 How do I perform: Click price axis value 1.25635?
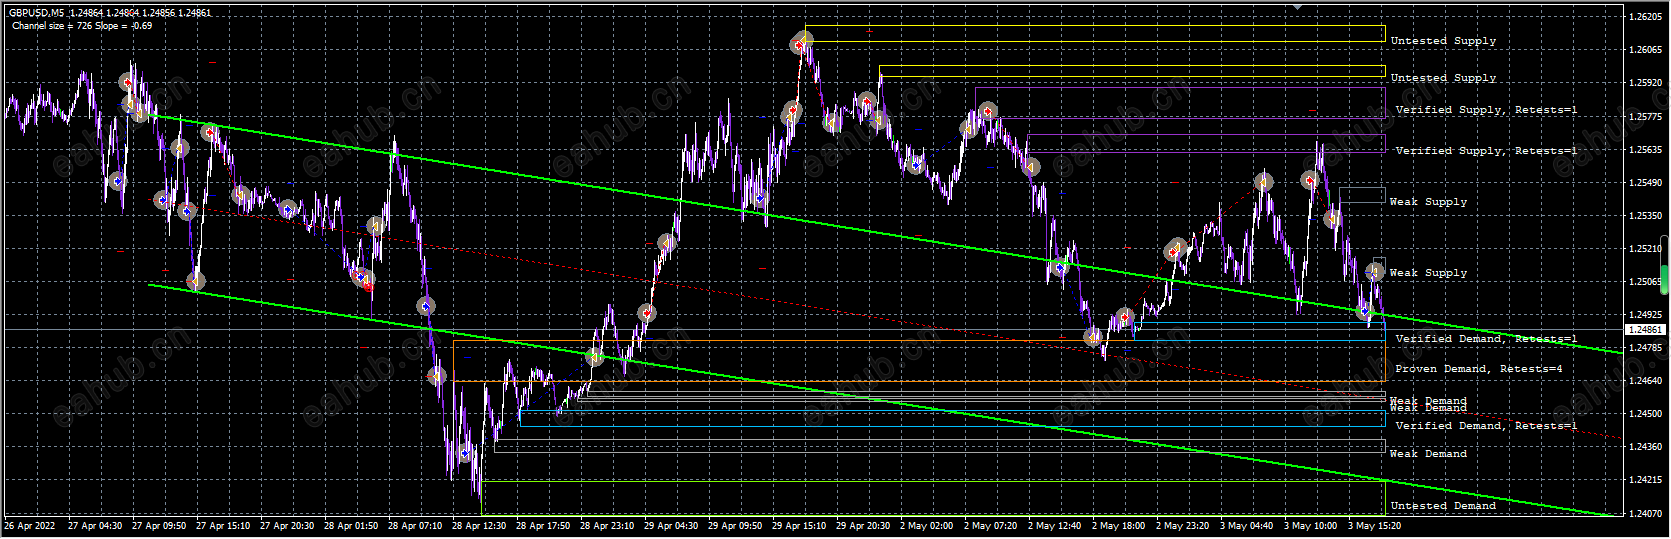(1646, 150)
